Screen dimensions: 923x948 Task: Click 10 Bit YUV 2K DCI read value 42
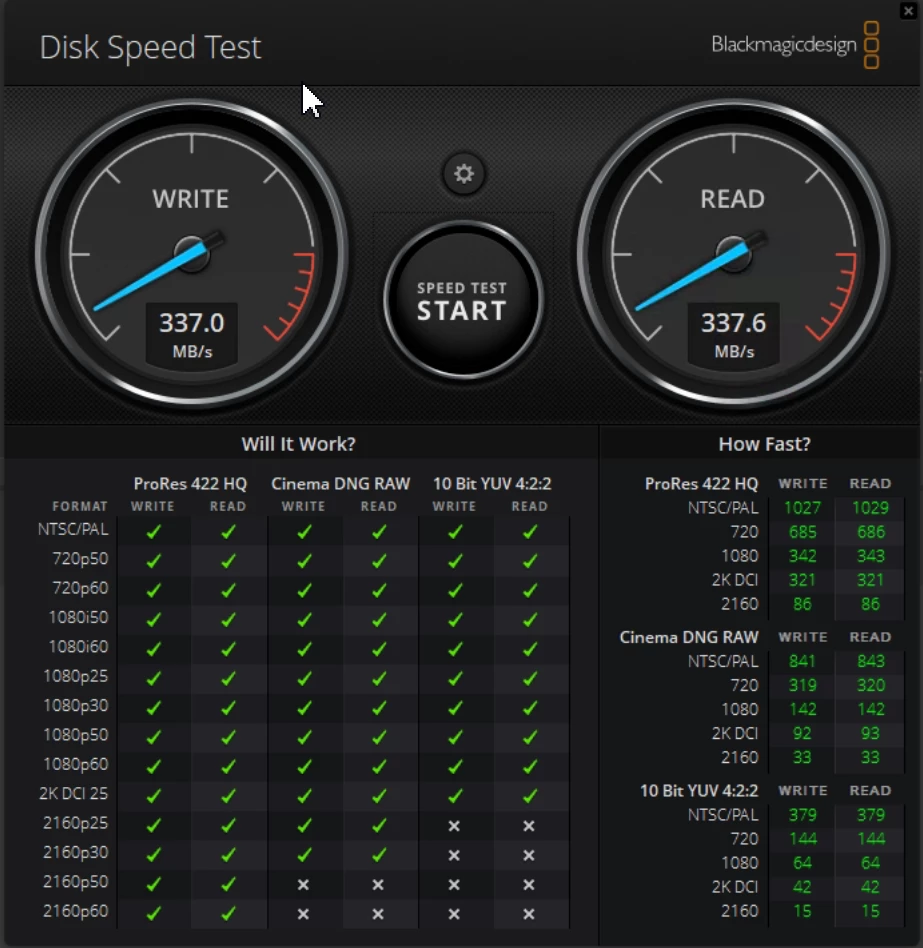pyautogui.click(x=870, y=887)
